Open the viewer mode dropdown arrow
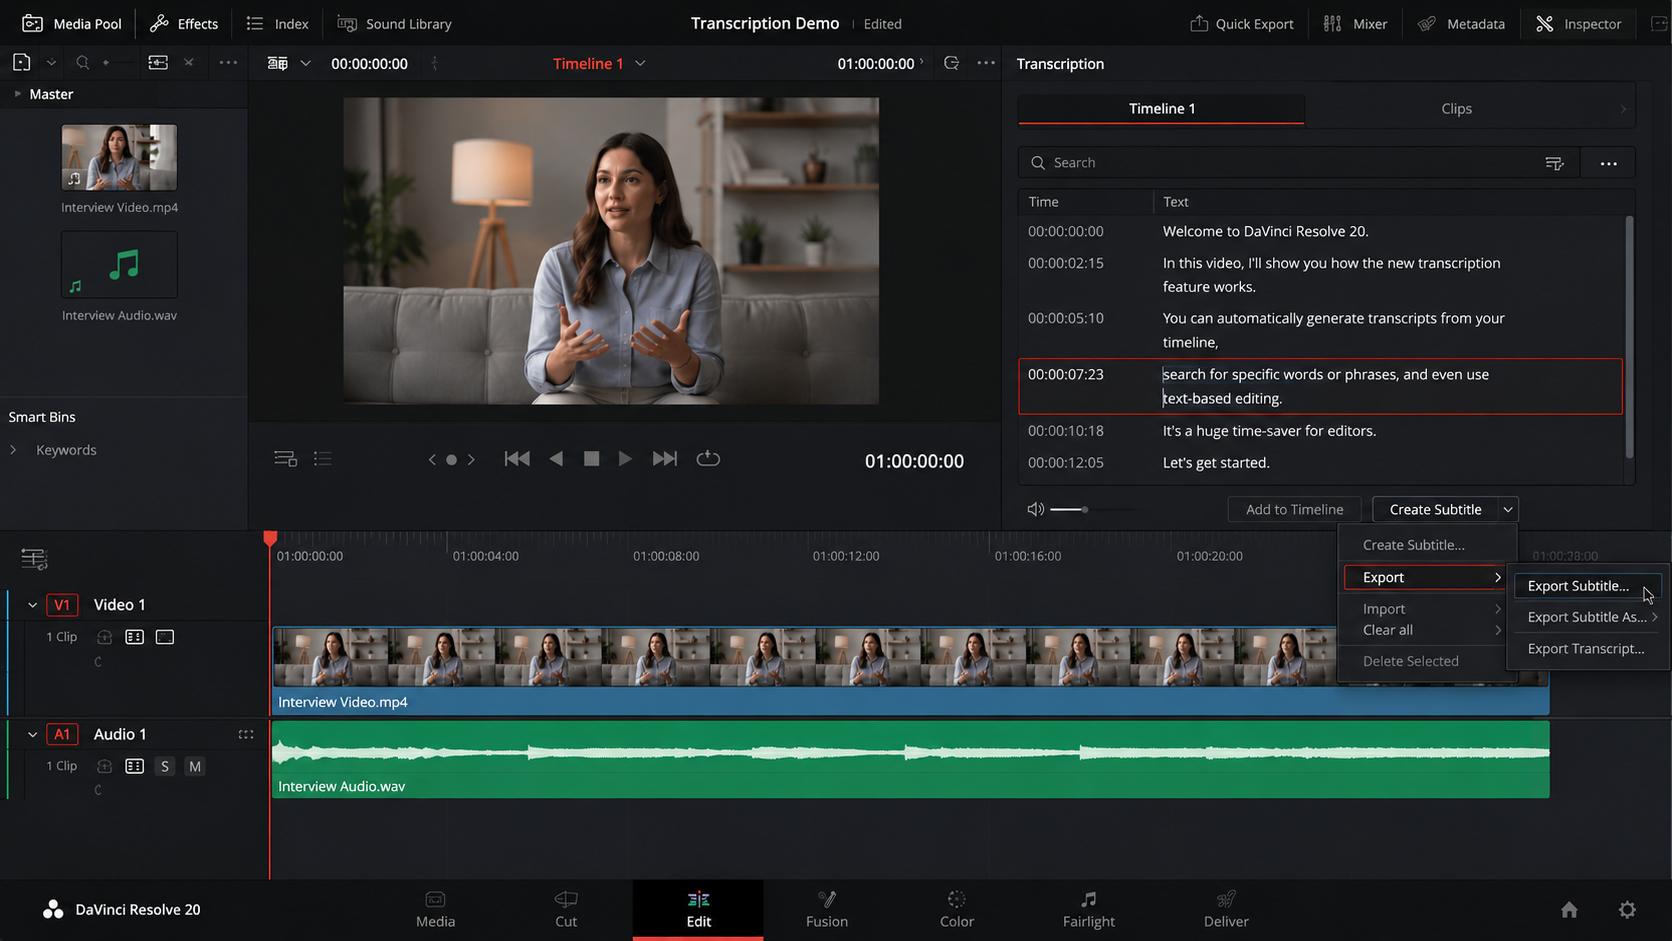Screen dimensions: 1672x941 click(305, 63)
